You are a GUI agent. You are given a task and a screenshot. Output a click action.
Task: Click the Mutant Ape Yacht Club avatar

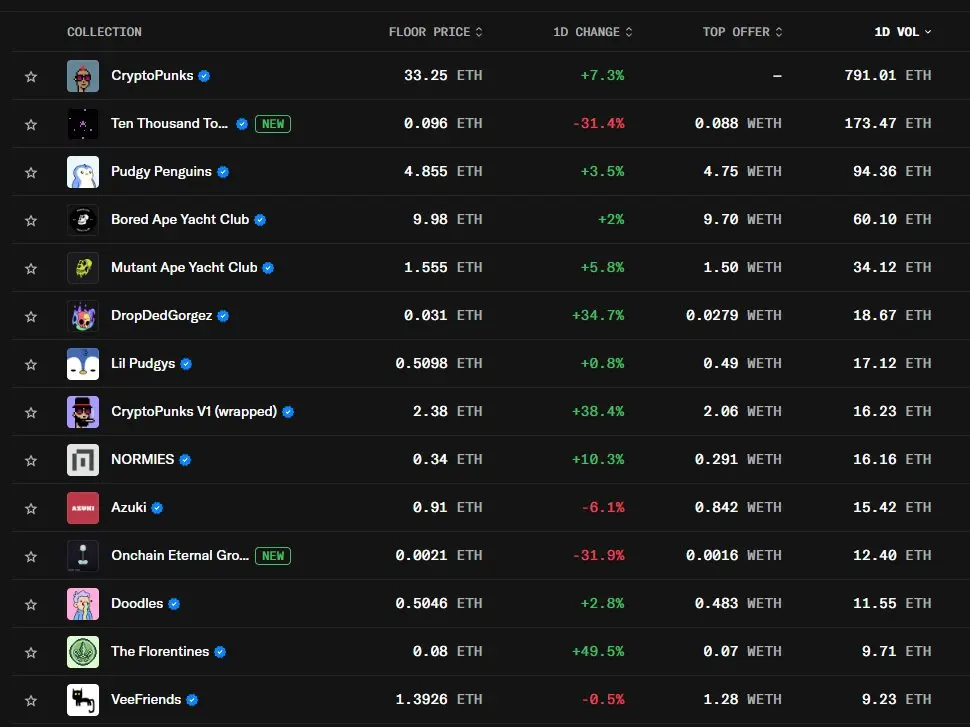click(x=83, y=268)
